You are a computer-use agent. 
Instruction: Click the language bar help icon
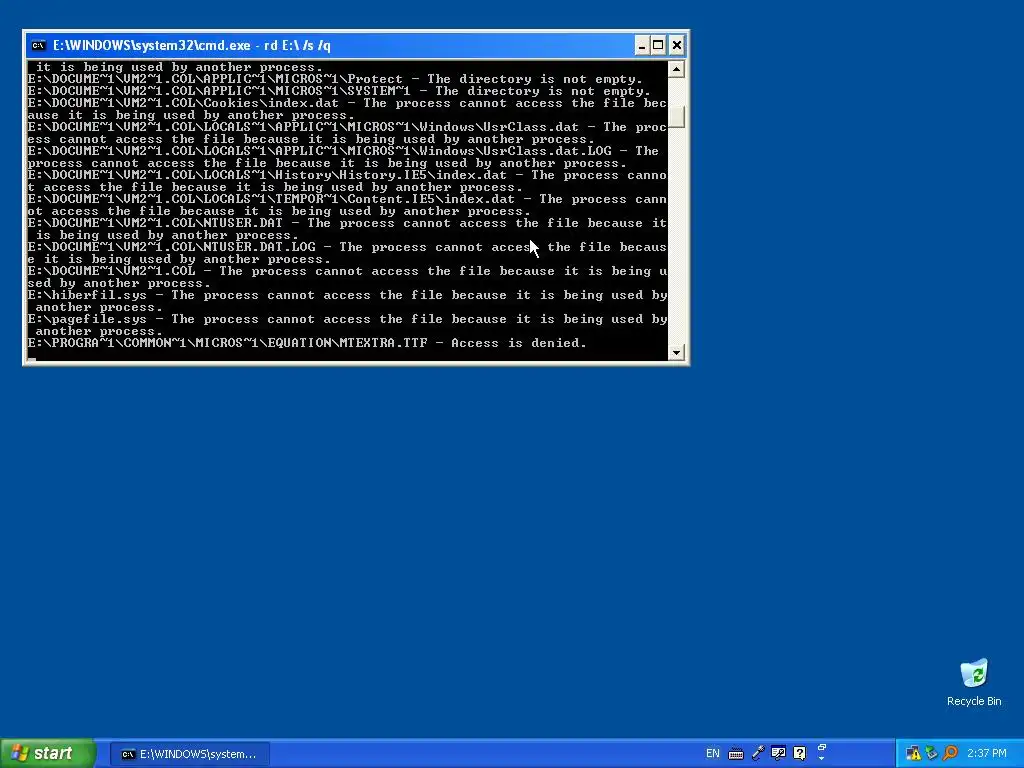click(799, 754)
